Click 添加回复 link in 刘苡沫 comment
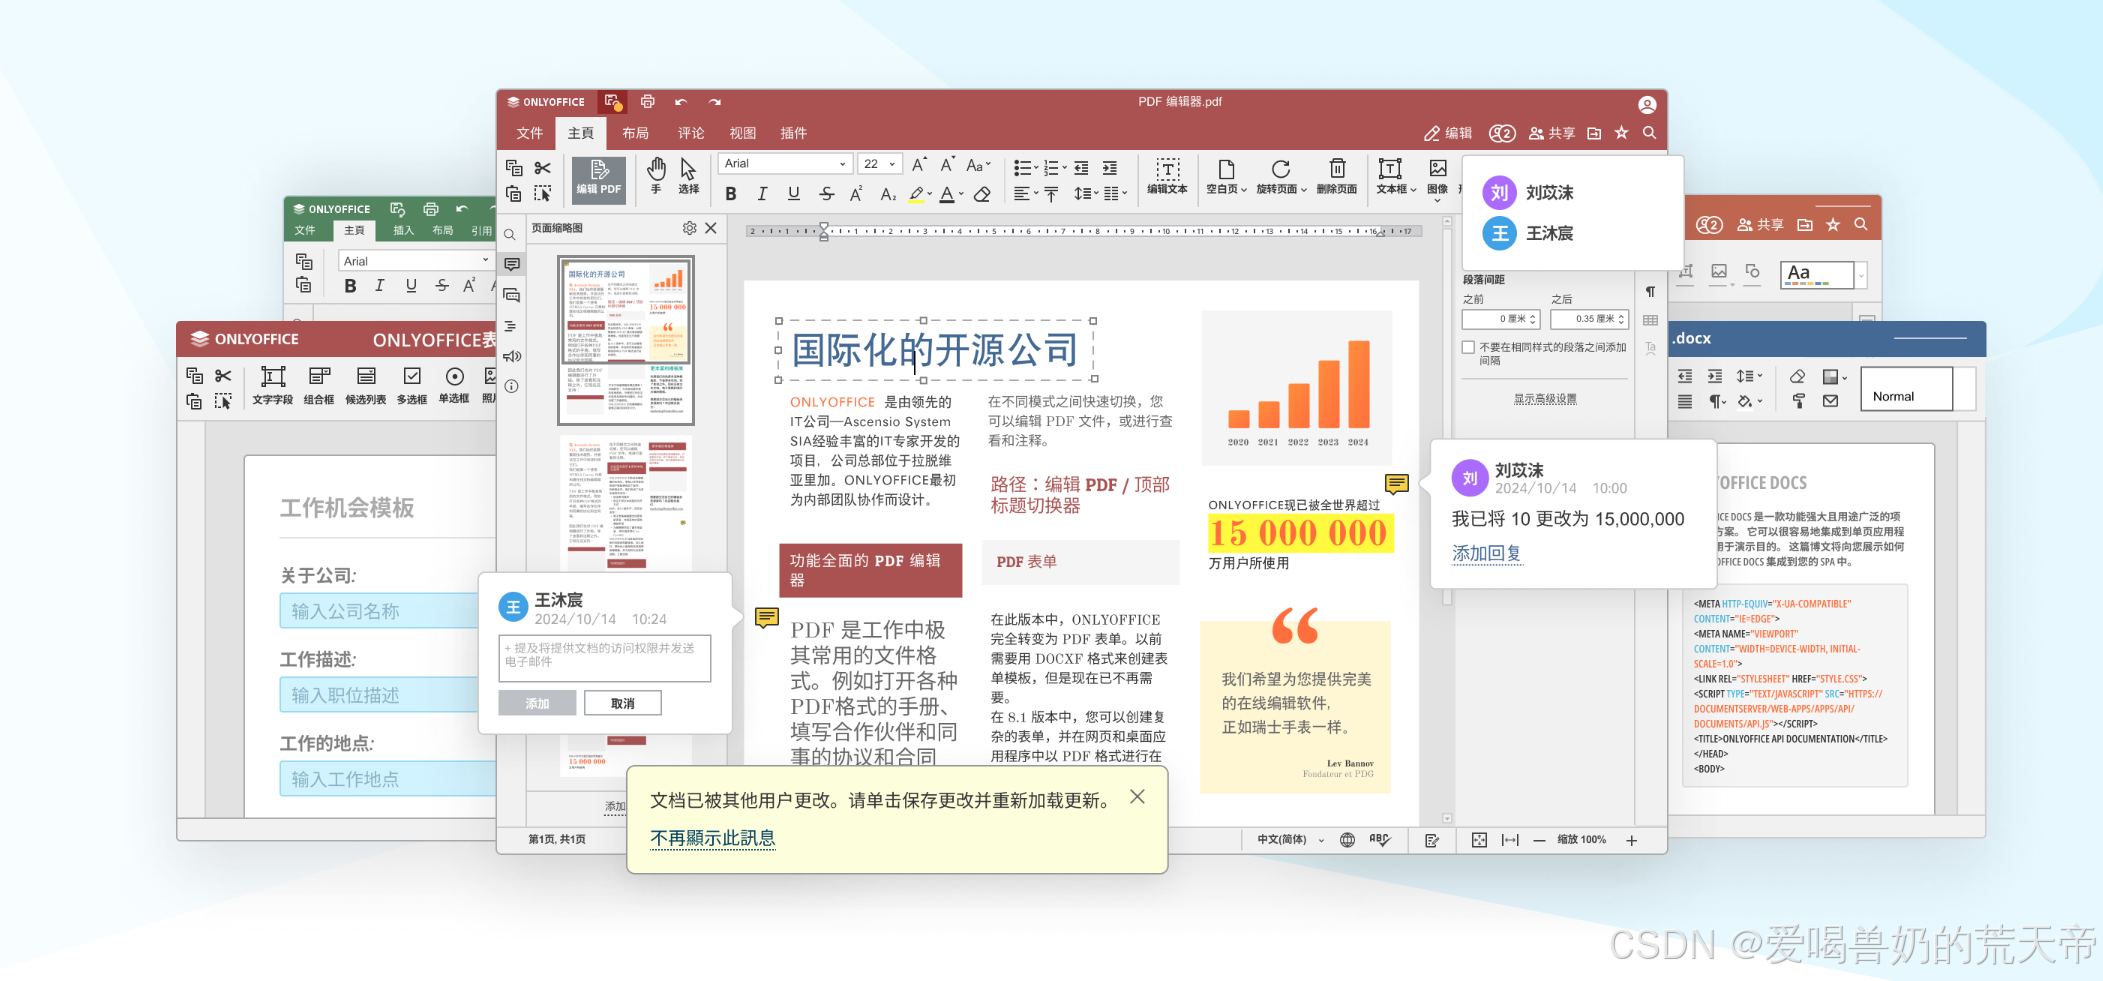The width and height of the screenshot is (2103, 981). tap(1486, 553)
